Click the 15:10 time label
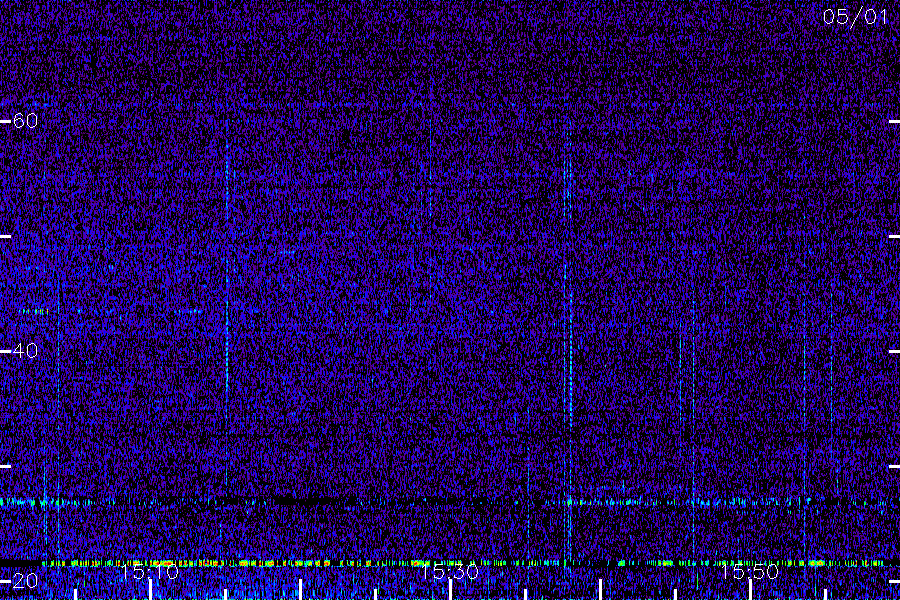 150,572
